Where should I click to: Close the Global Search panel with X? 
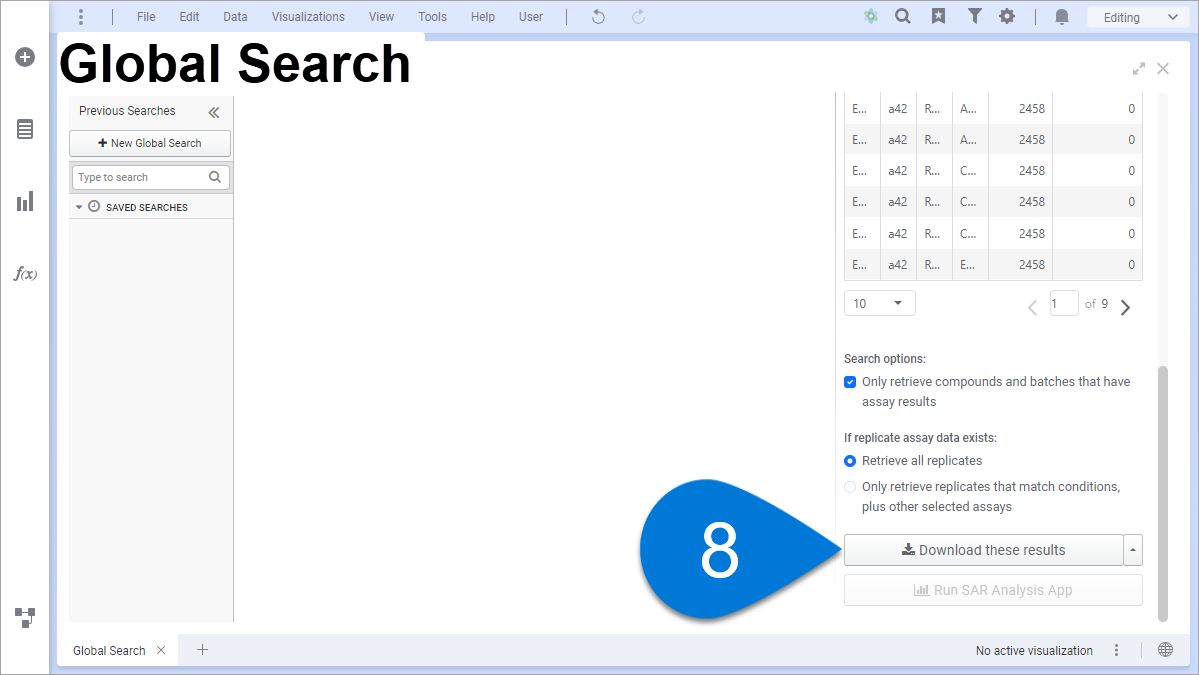[1163, 69]
